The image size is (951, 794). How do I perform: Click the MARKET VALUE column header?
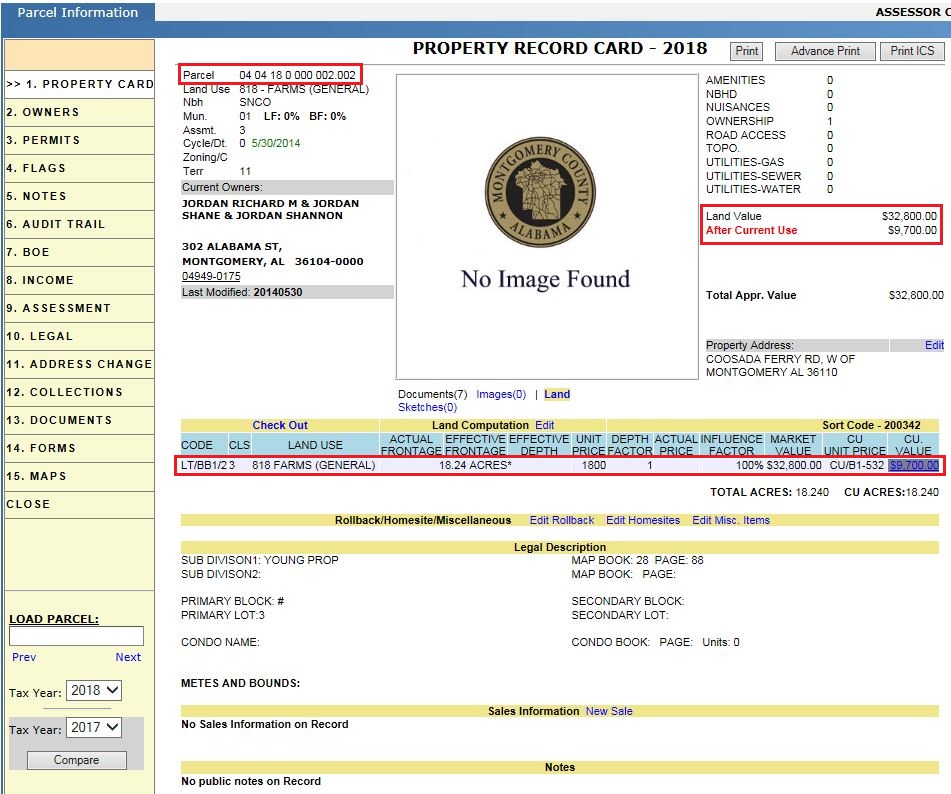[793, 445]
